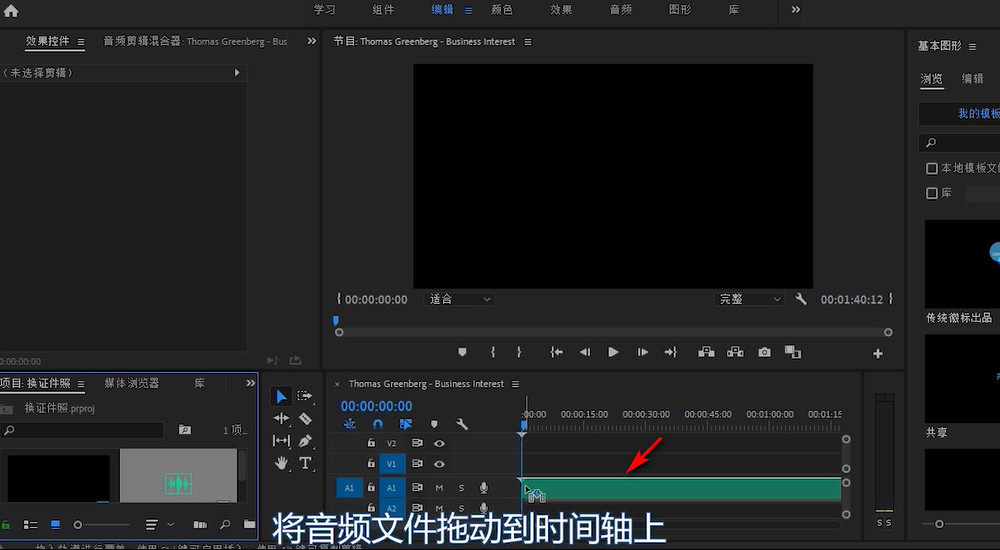The width and height of the screenshot is (1000, 550).
Task: Open timeline display settings wrench
Action: [462, 424]
